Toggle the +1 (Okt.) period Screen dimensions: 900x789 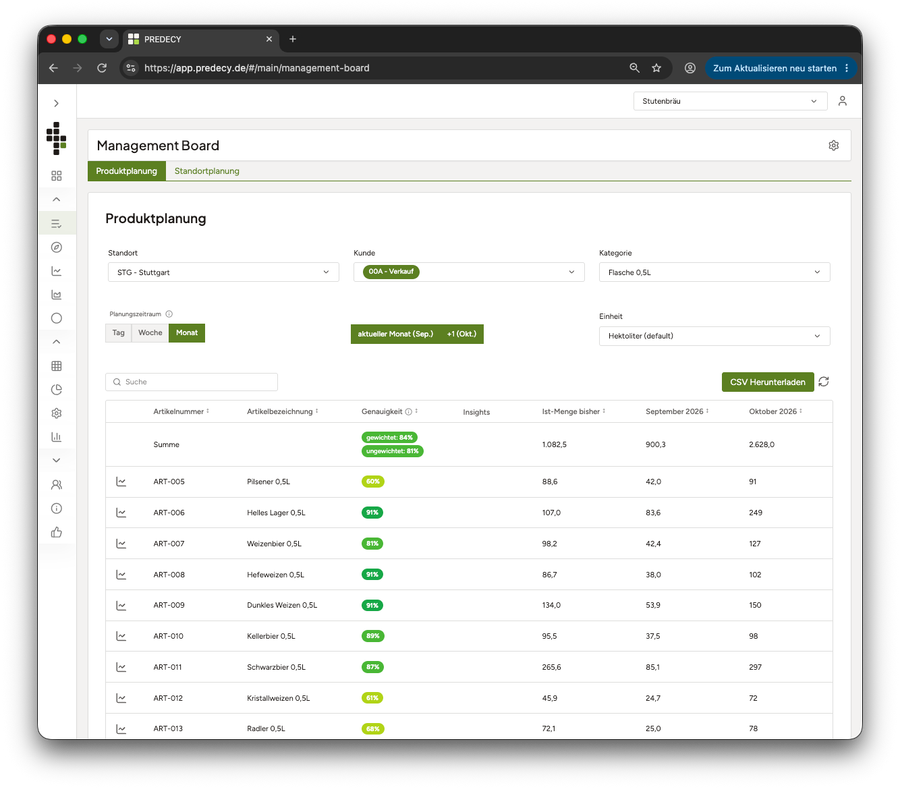pyautogui.click(x=461, y=334)
